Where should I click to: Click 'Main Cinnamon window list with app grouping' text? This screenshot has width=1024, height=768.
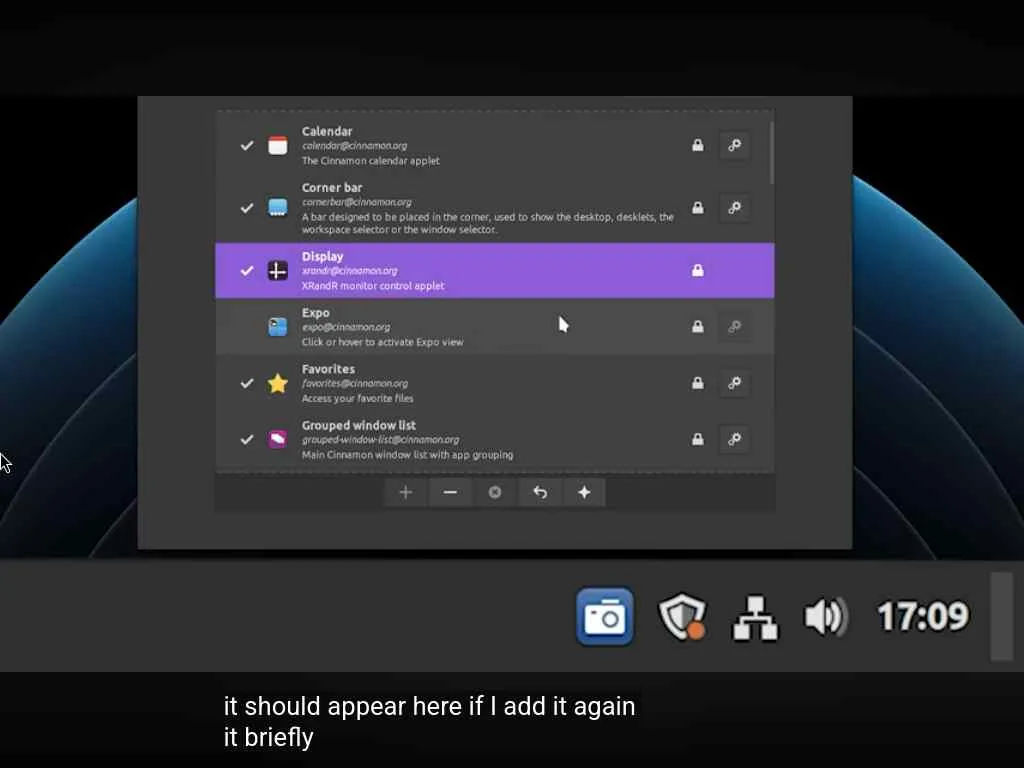coord(407,455)
